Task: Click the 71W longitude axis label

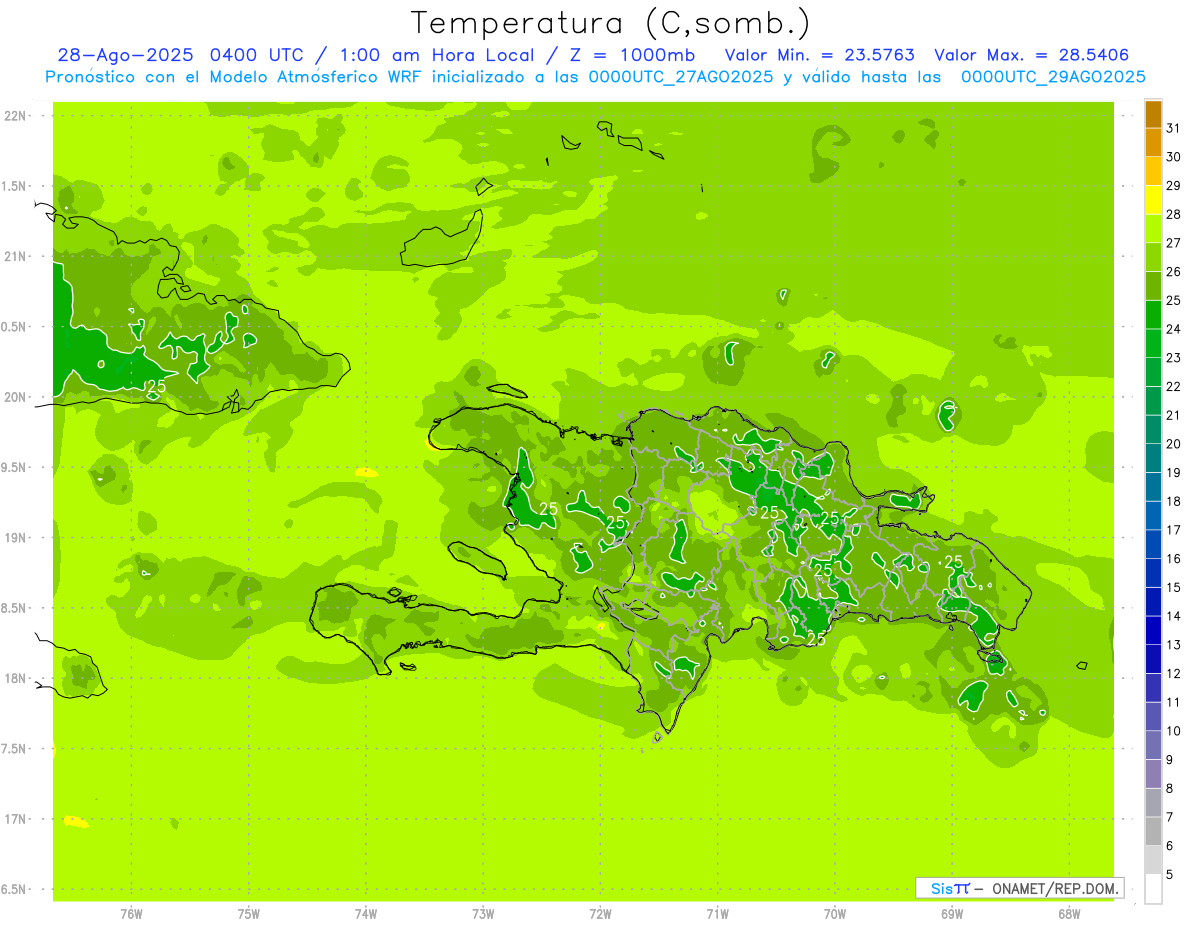Action: (x=717, y=914)
